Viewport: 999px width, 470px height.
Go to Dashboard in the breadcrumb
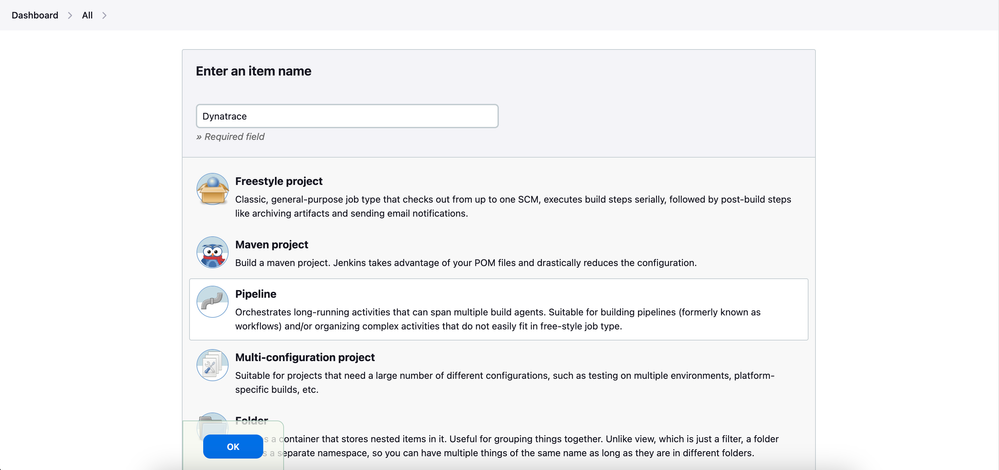(35, 15)
